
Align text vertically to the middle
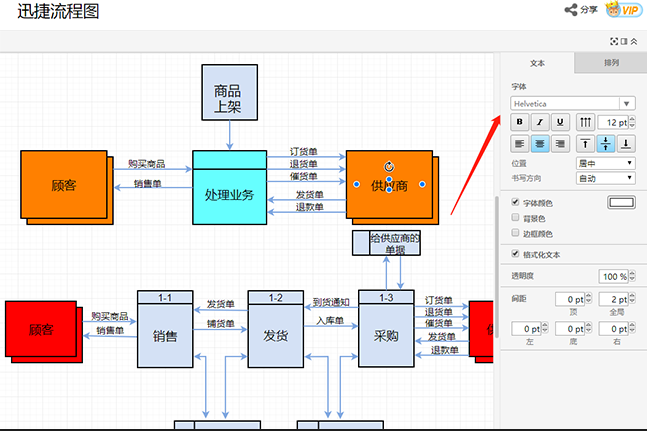point(605,144)
